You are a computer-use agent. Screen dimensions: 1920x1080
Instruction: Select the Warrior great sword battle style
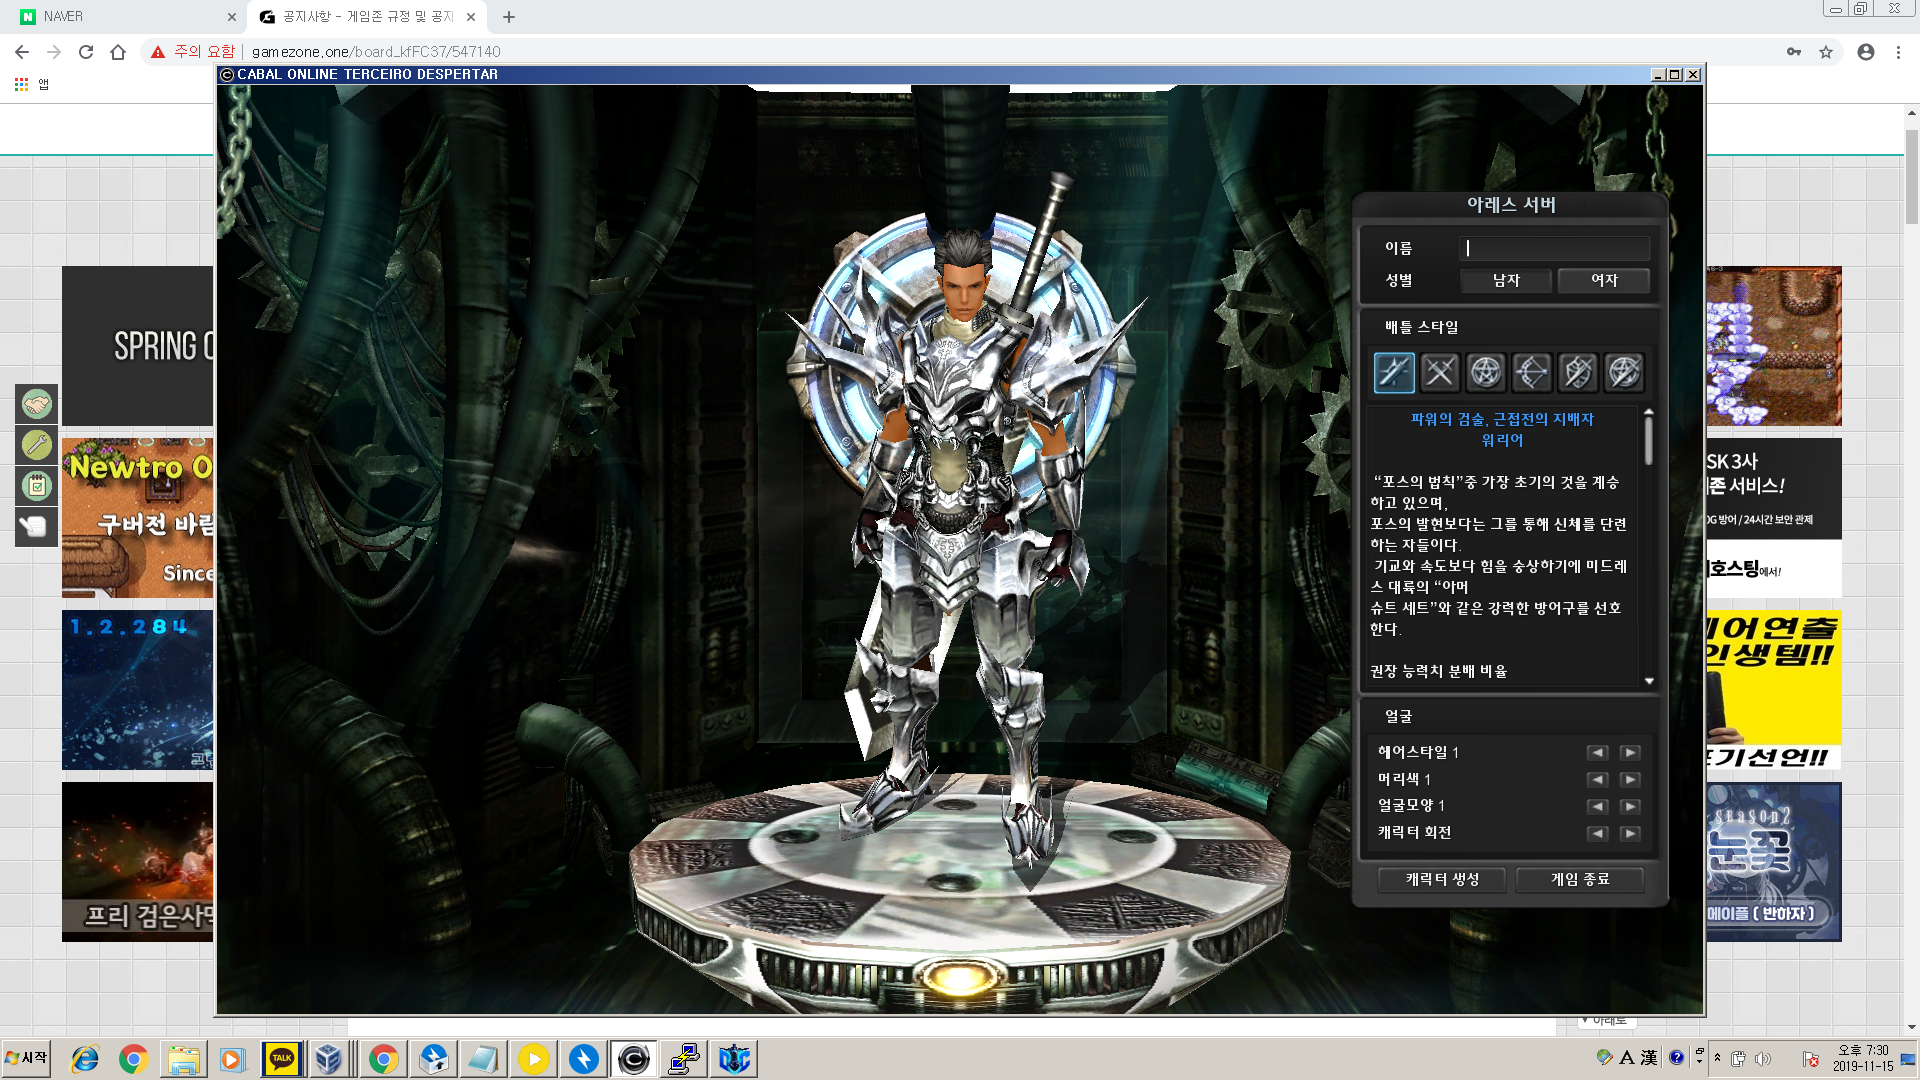[1394, 372]
